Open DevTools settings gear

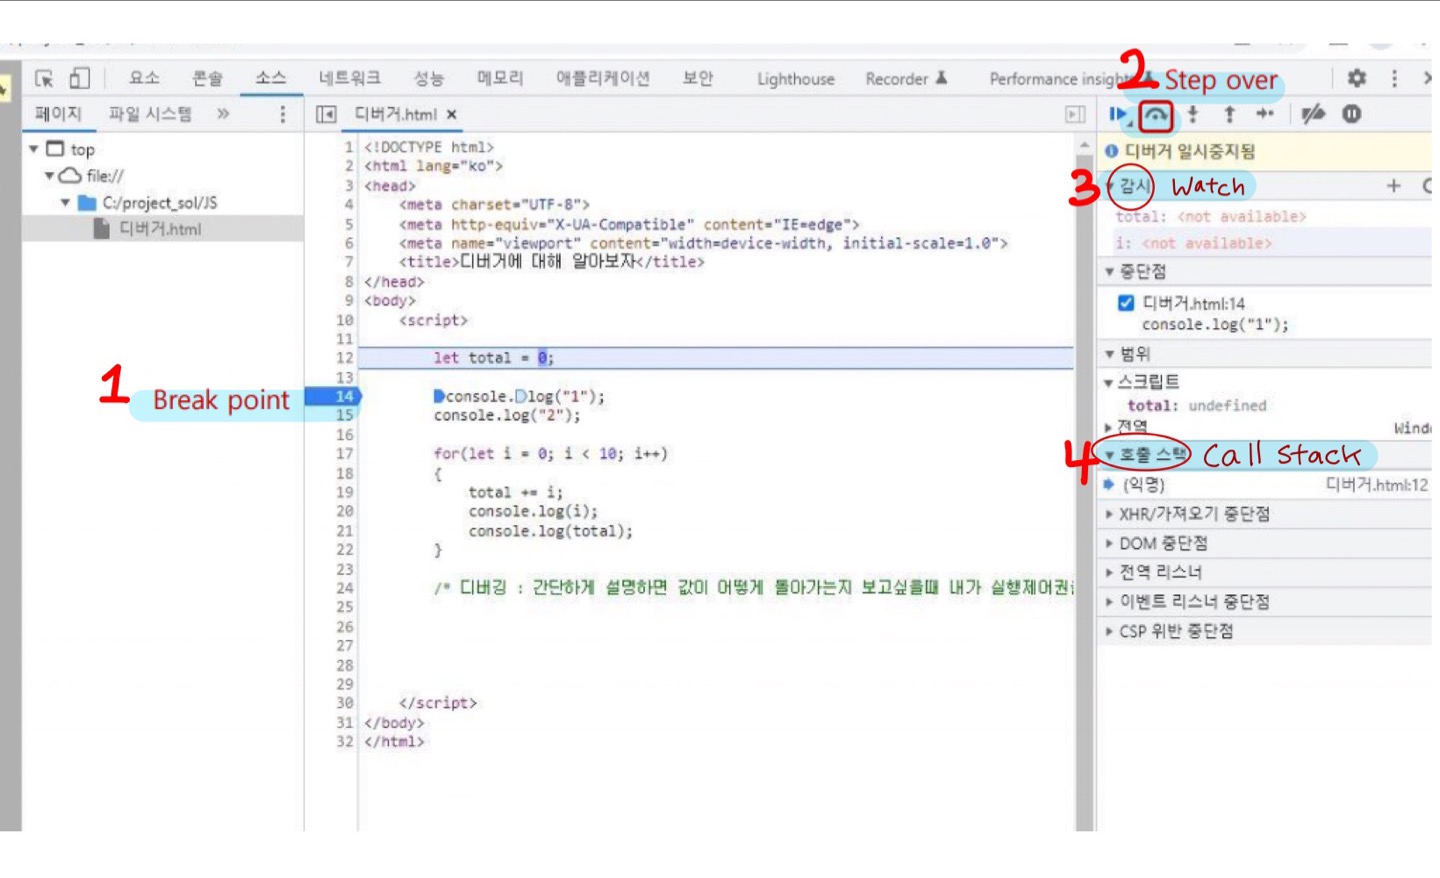point(1356,78)
